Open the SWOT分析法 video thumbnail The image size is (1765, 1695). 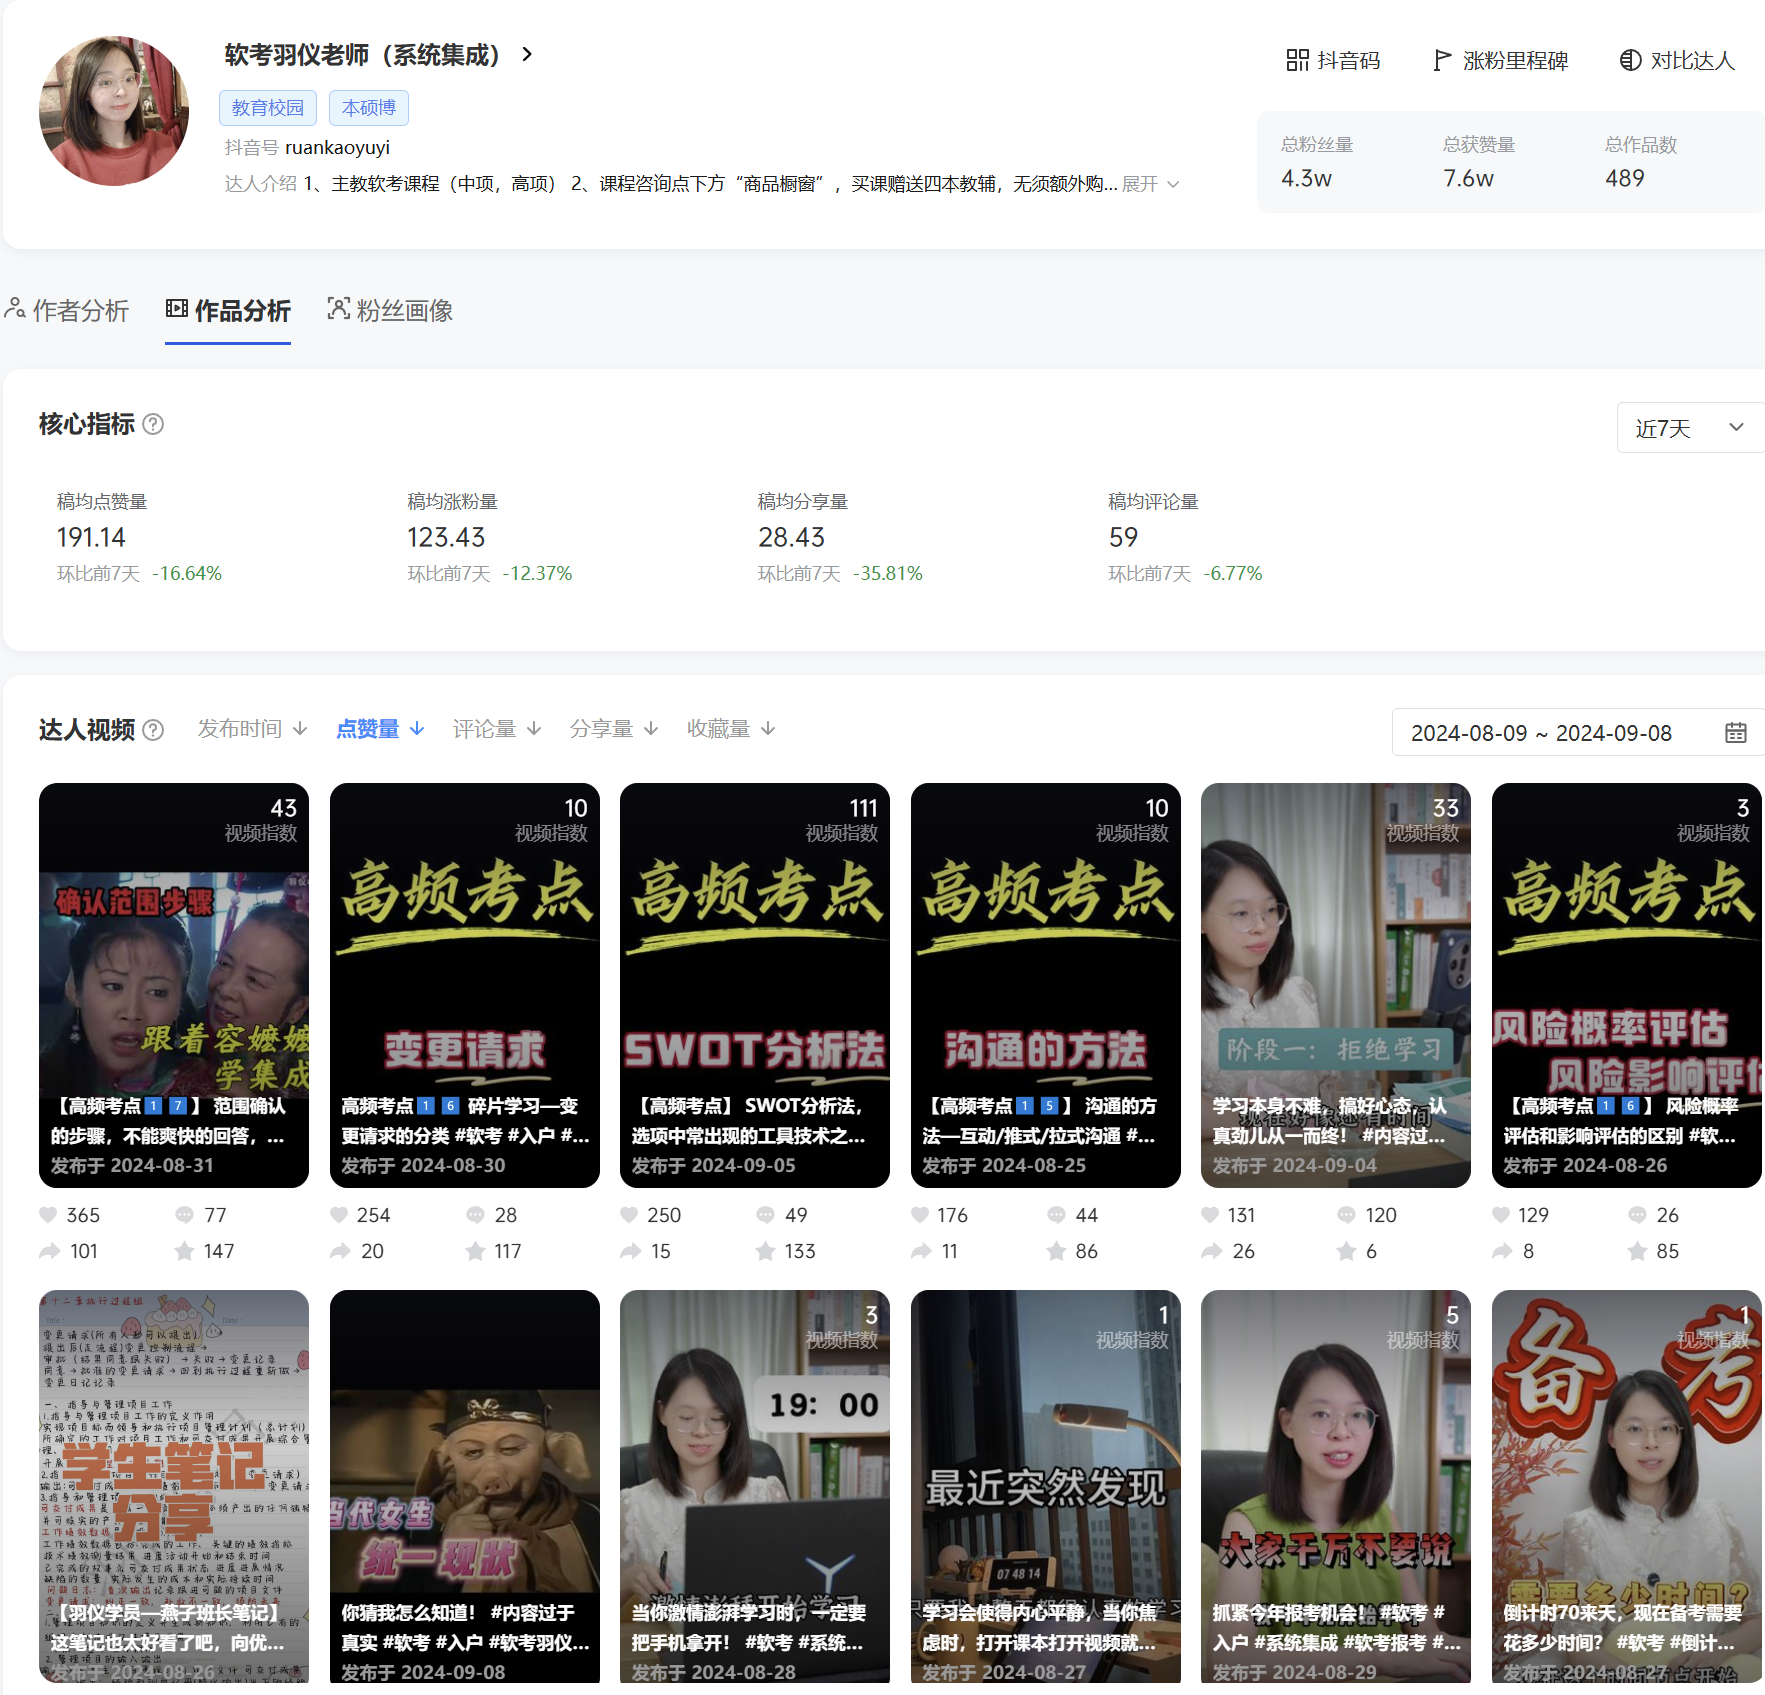click(x=754, y=984)
